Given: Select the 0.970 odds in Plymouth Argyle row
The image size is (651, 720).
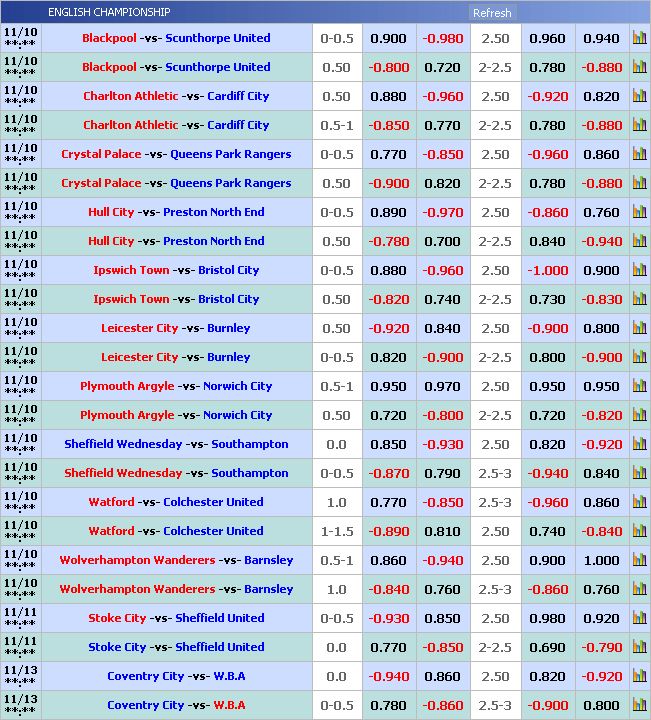Looking at the screenshot, I should click(442, 386).
